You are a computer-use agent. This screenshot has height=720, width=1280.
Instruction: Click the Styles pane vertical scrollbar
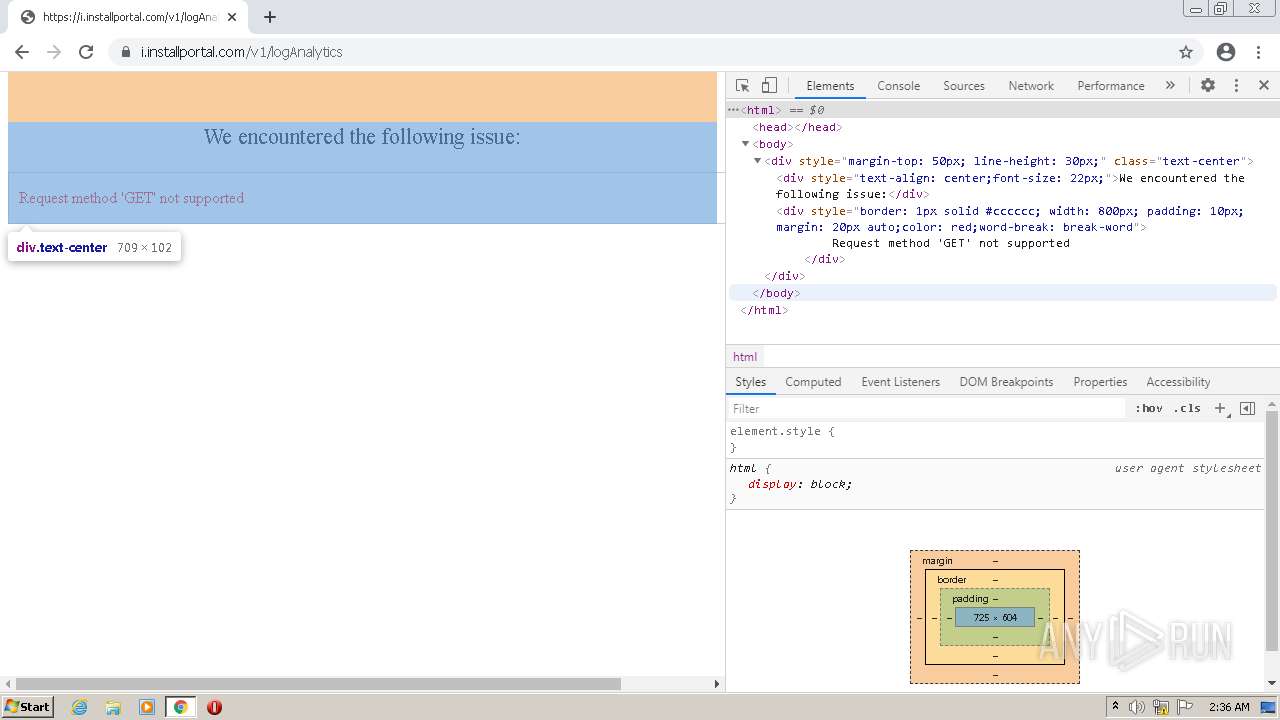tap(1272, 530)
